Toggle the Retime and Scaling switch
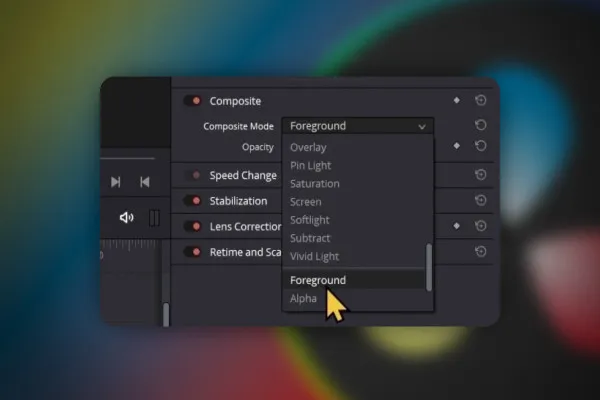 pyautogui.click(x=193, y=252)
